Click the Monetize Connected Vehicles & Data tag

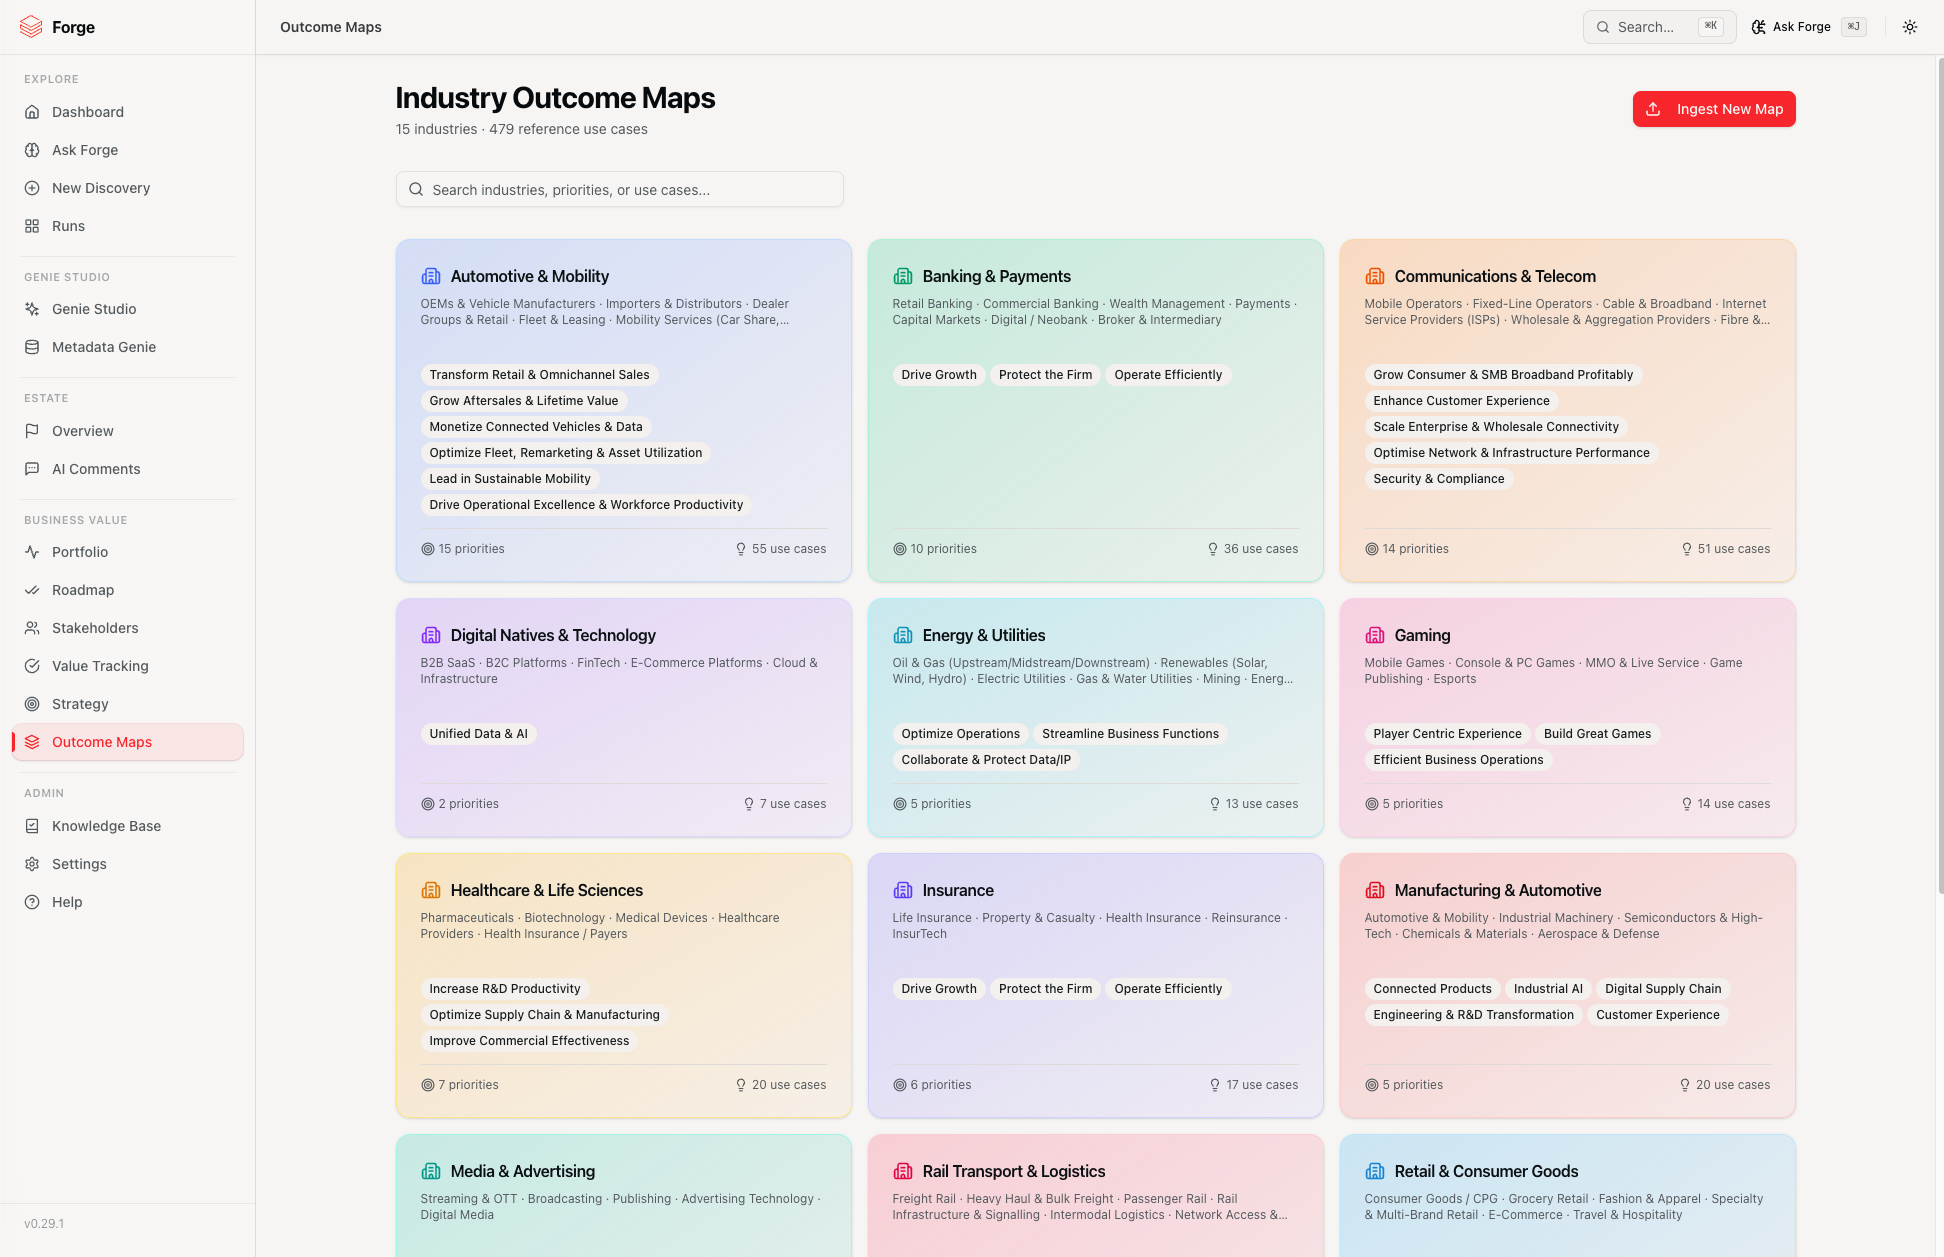536,427
